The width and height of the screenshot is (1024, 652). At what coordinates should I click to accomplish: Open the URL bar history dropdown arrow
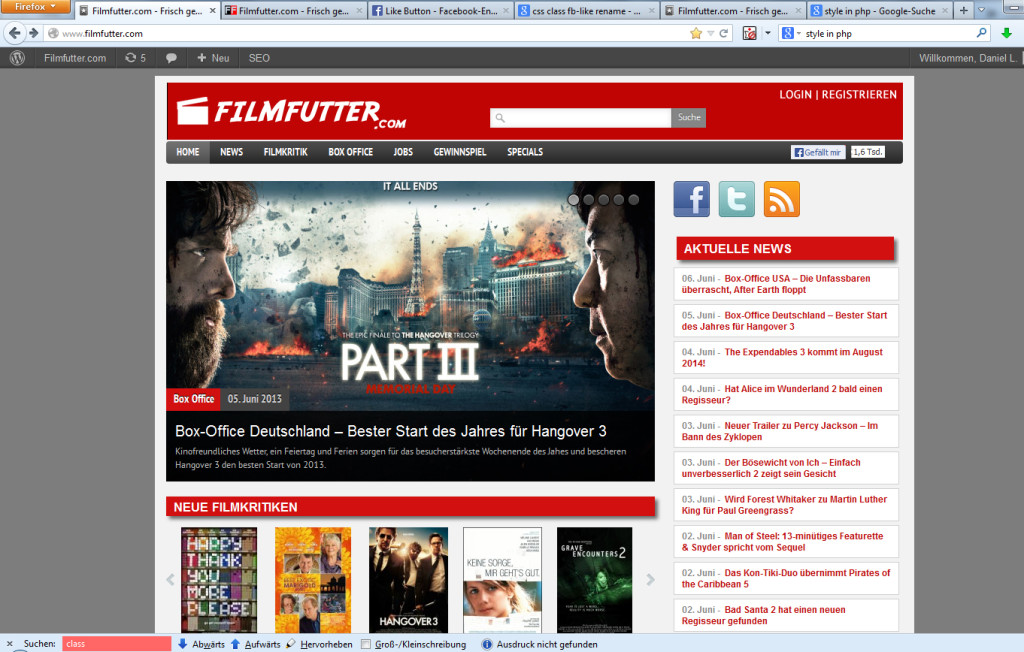click(x=710, y=33)
